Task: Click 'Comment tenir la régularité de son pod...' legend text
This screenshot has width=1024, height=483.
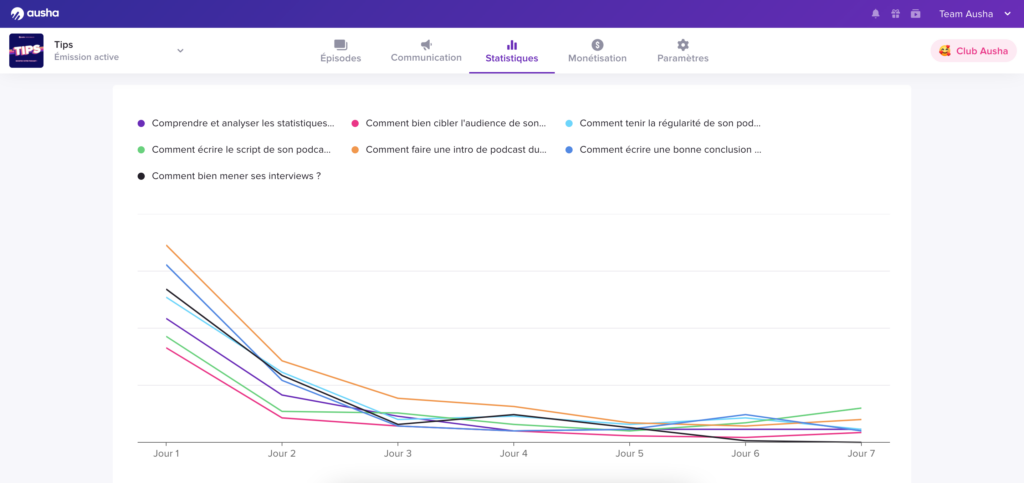Action: click(x=670, y=123)
